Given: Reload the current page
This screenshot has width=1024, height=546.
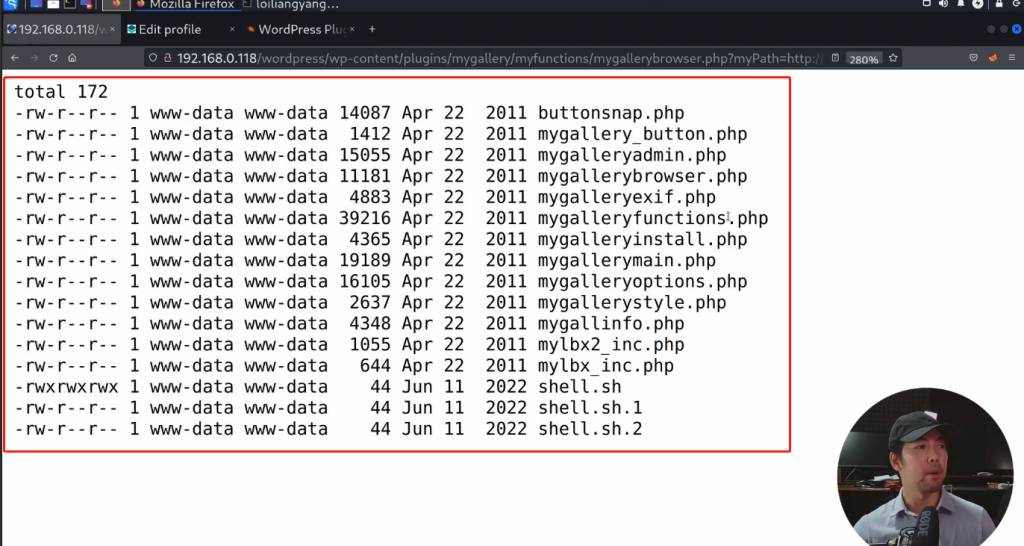Looking at the screenshot, I should [x=53, y=58].
